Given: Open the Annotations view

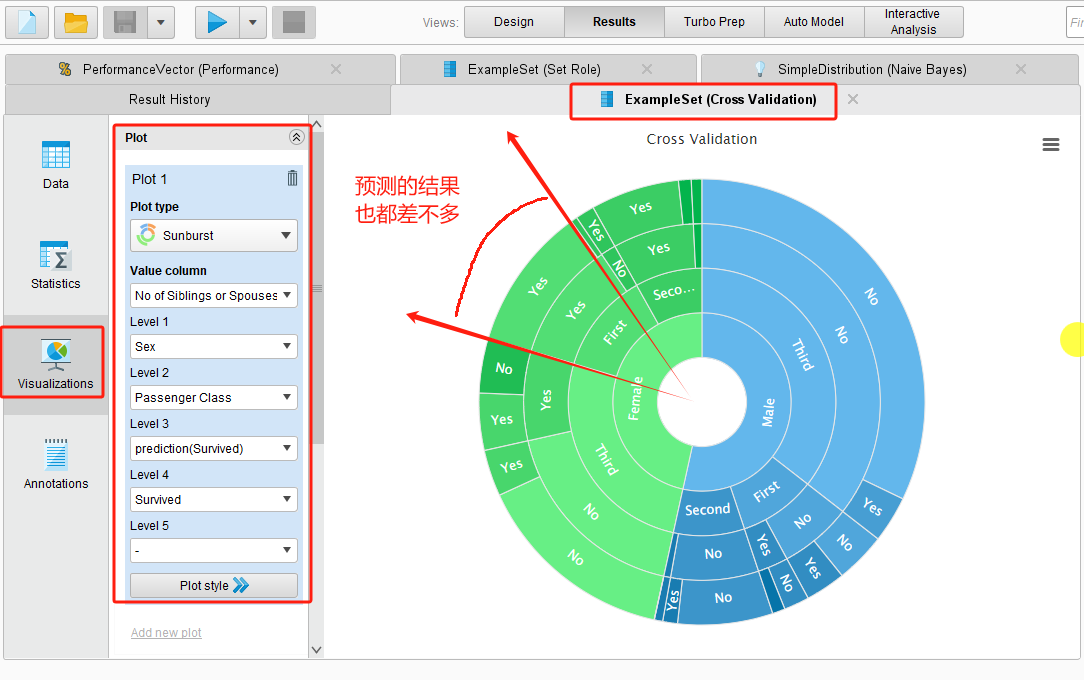Looking at the screenshot, I should (x=55, y=464).
